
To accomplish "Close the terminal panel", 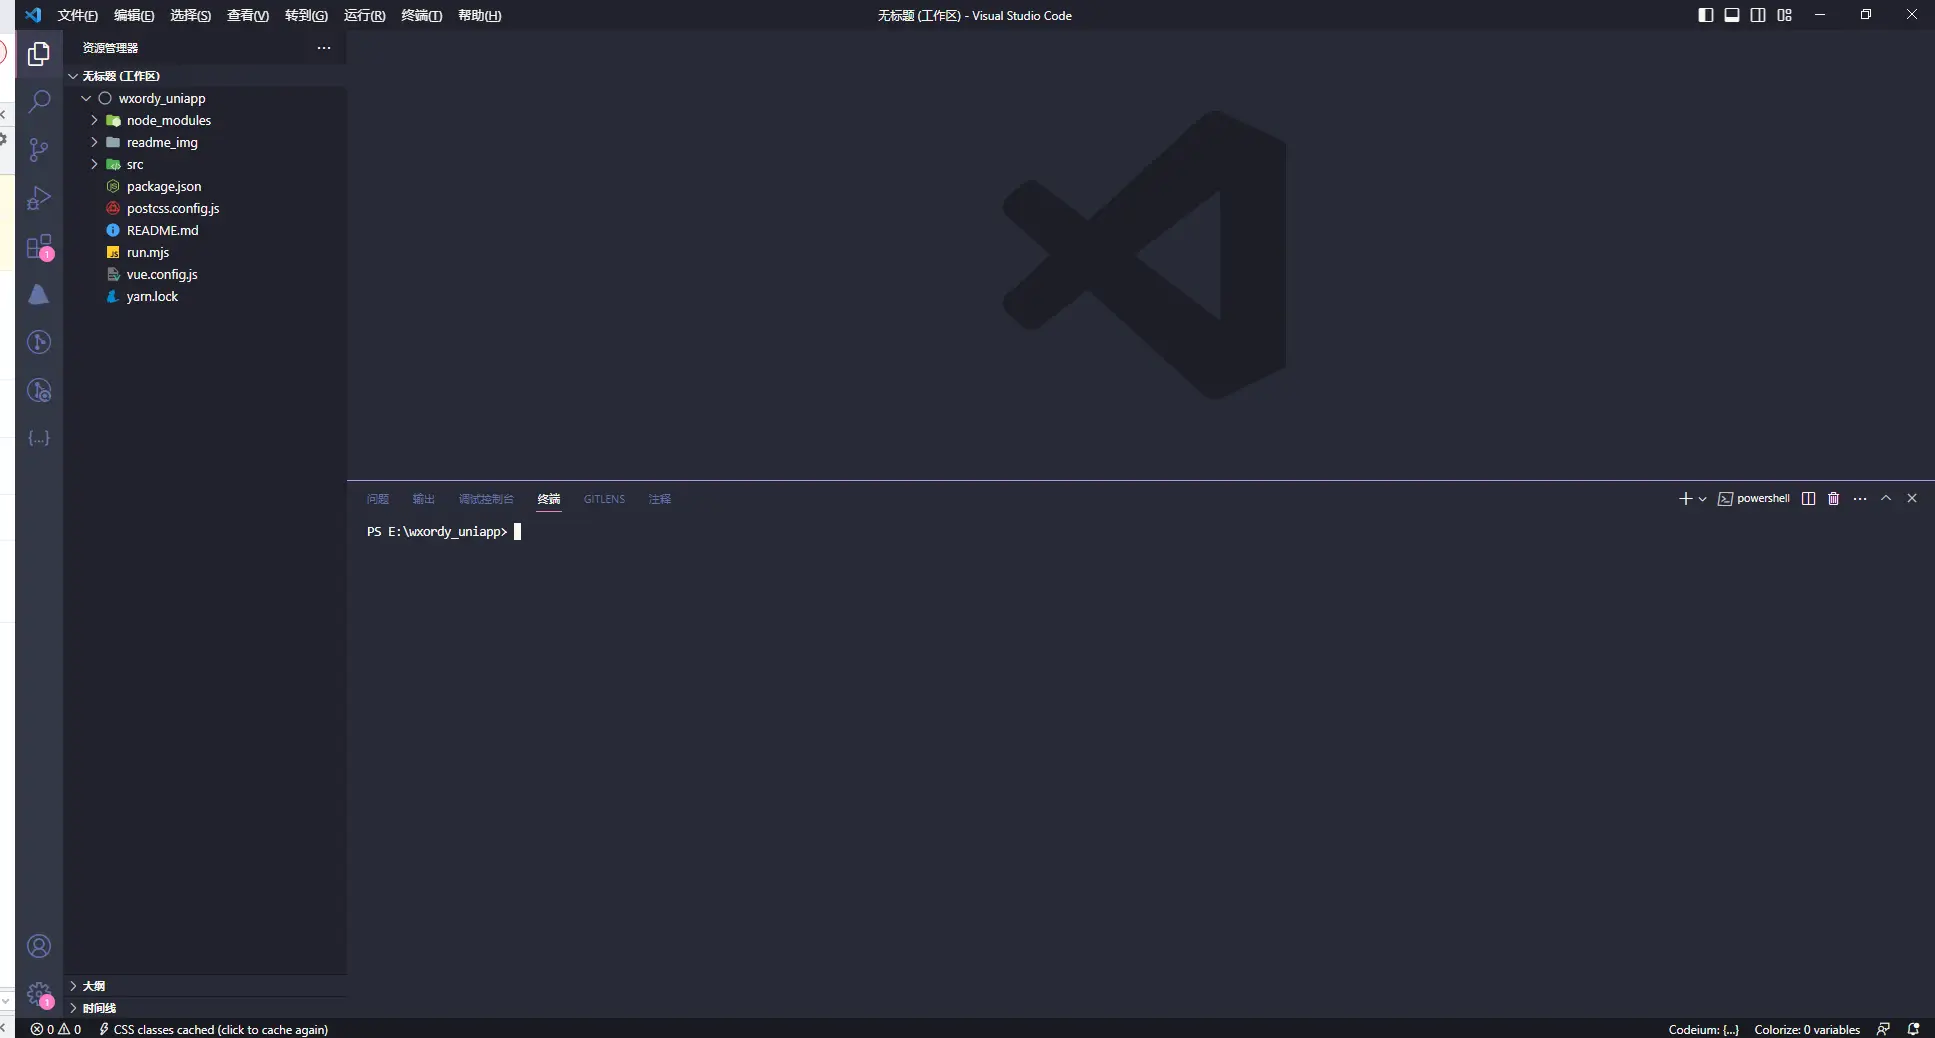I will (1912, 498).
